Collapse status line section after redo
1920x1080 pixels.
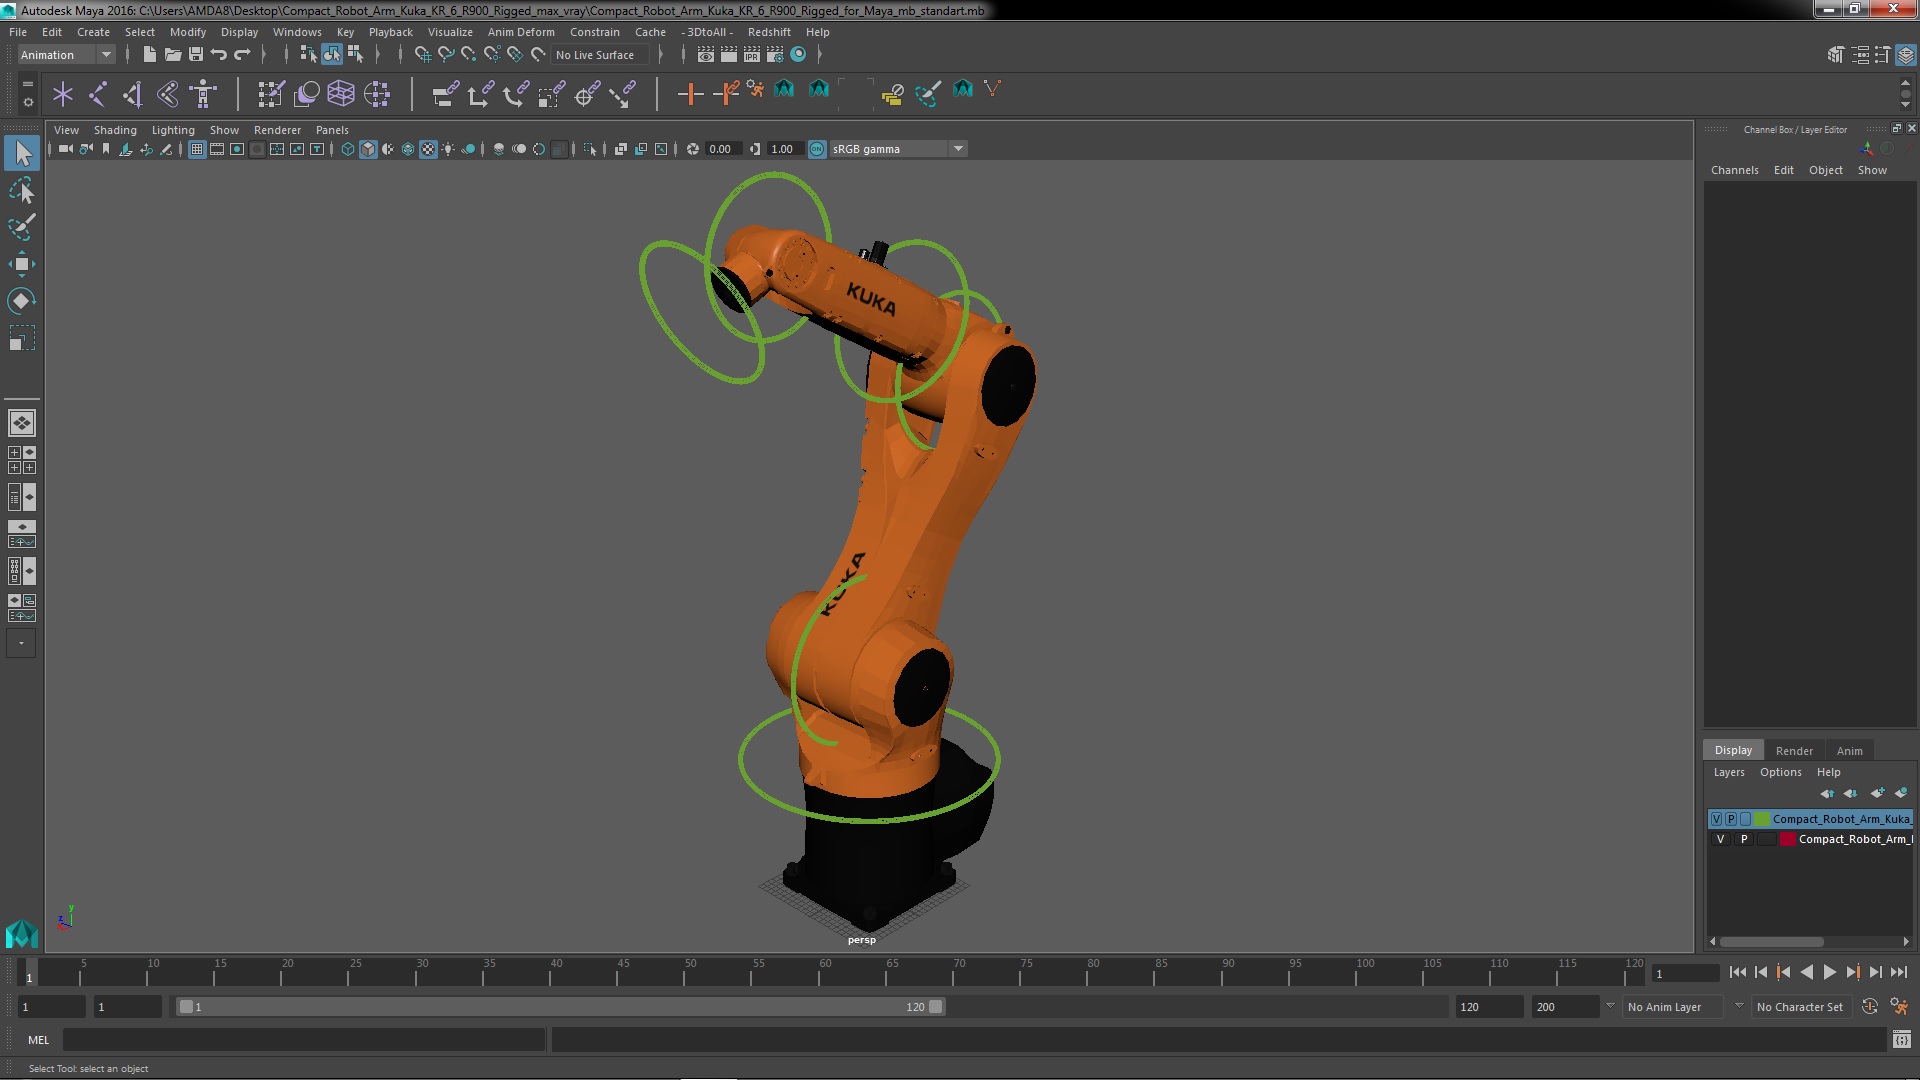tap(264, 55)
